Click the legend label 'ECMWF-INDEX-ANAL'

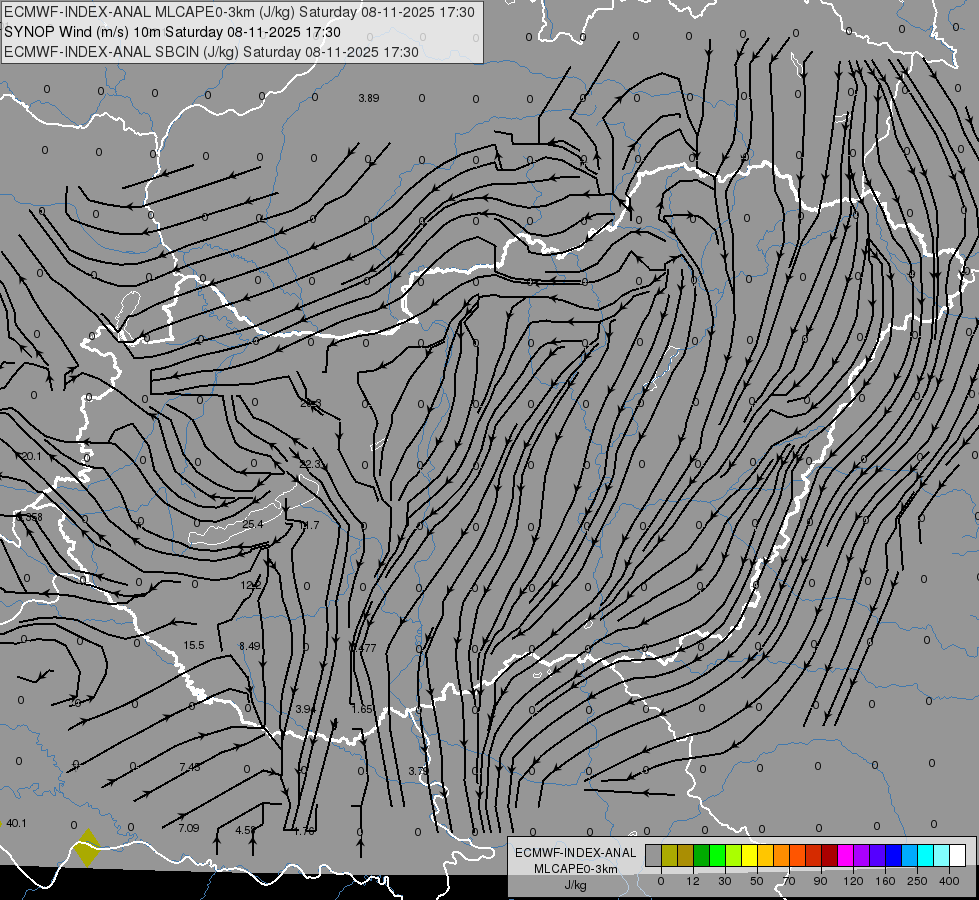(x=576, y=853)
